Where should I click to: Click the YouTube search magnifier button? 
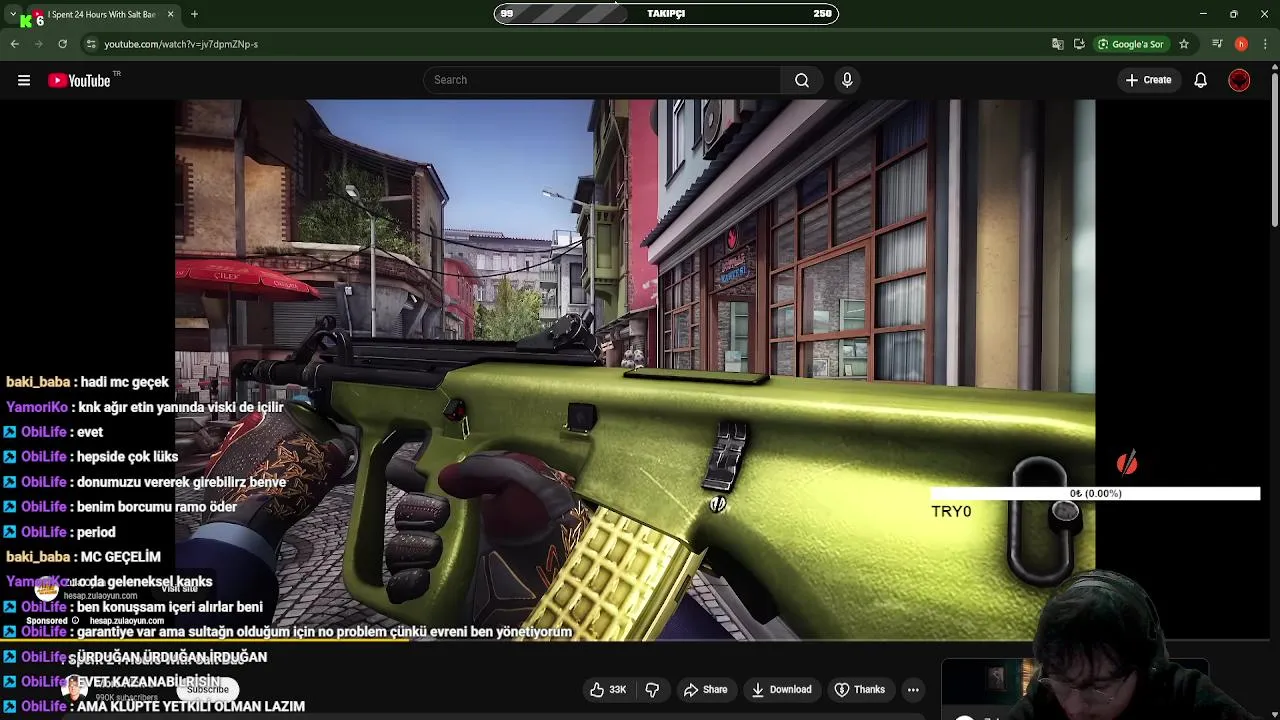(802, 80)
